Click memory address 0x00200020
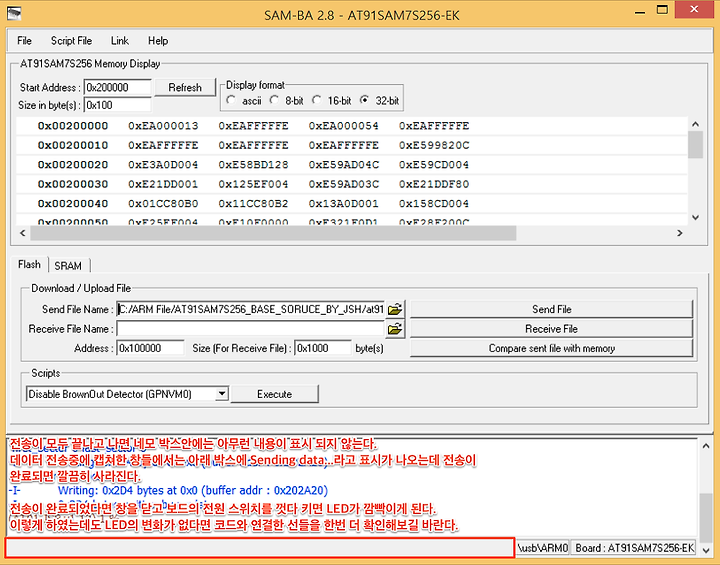720x565 pixels. (73, 164)
